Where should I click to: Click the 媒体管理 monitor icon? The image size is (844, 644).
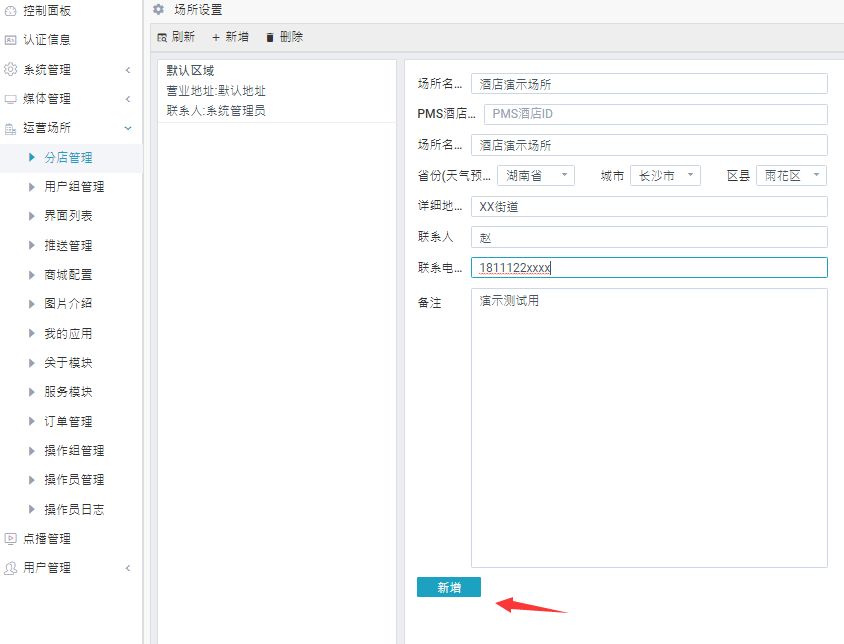[10, 99]
